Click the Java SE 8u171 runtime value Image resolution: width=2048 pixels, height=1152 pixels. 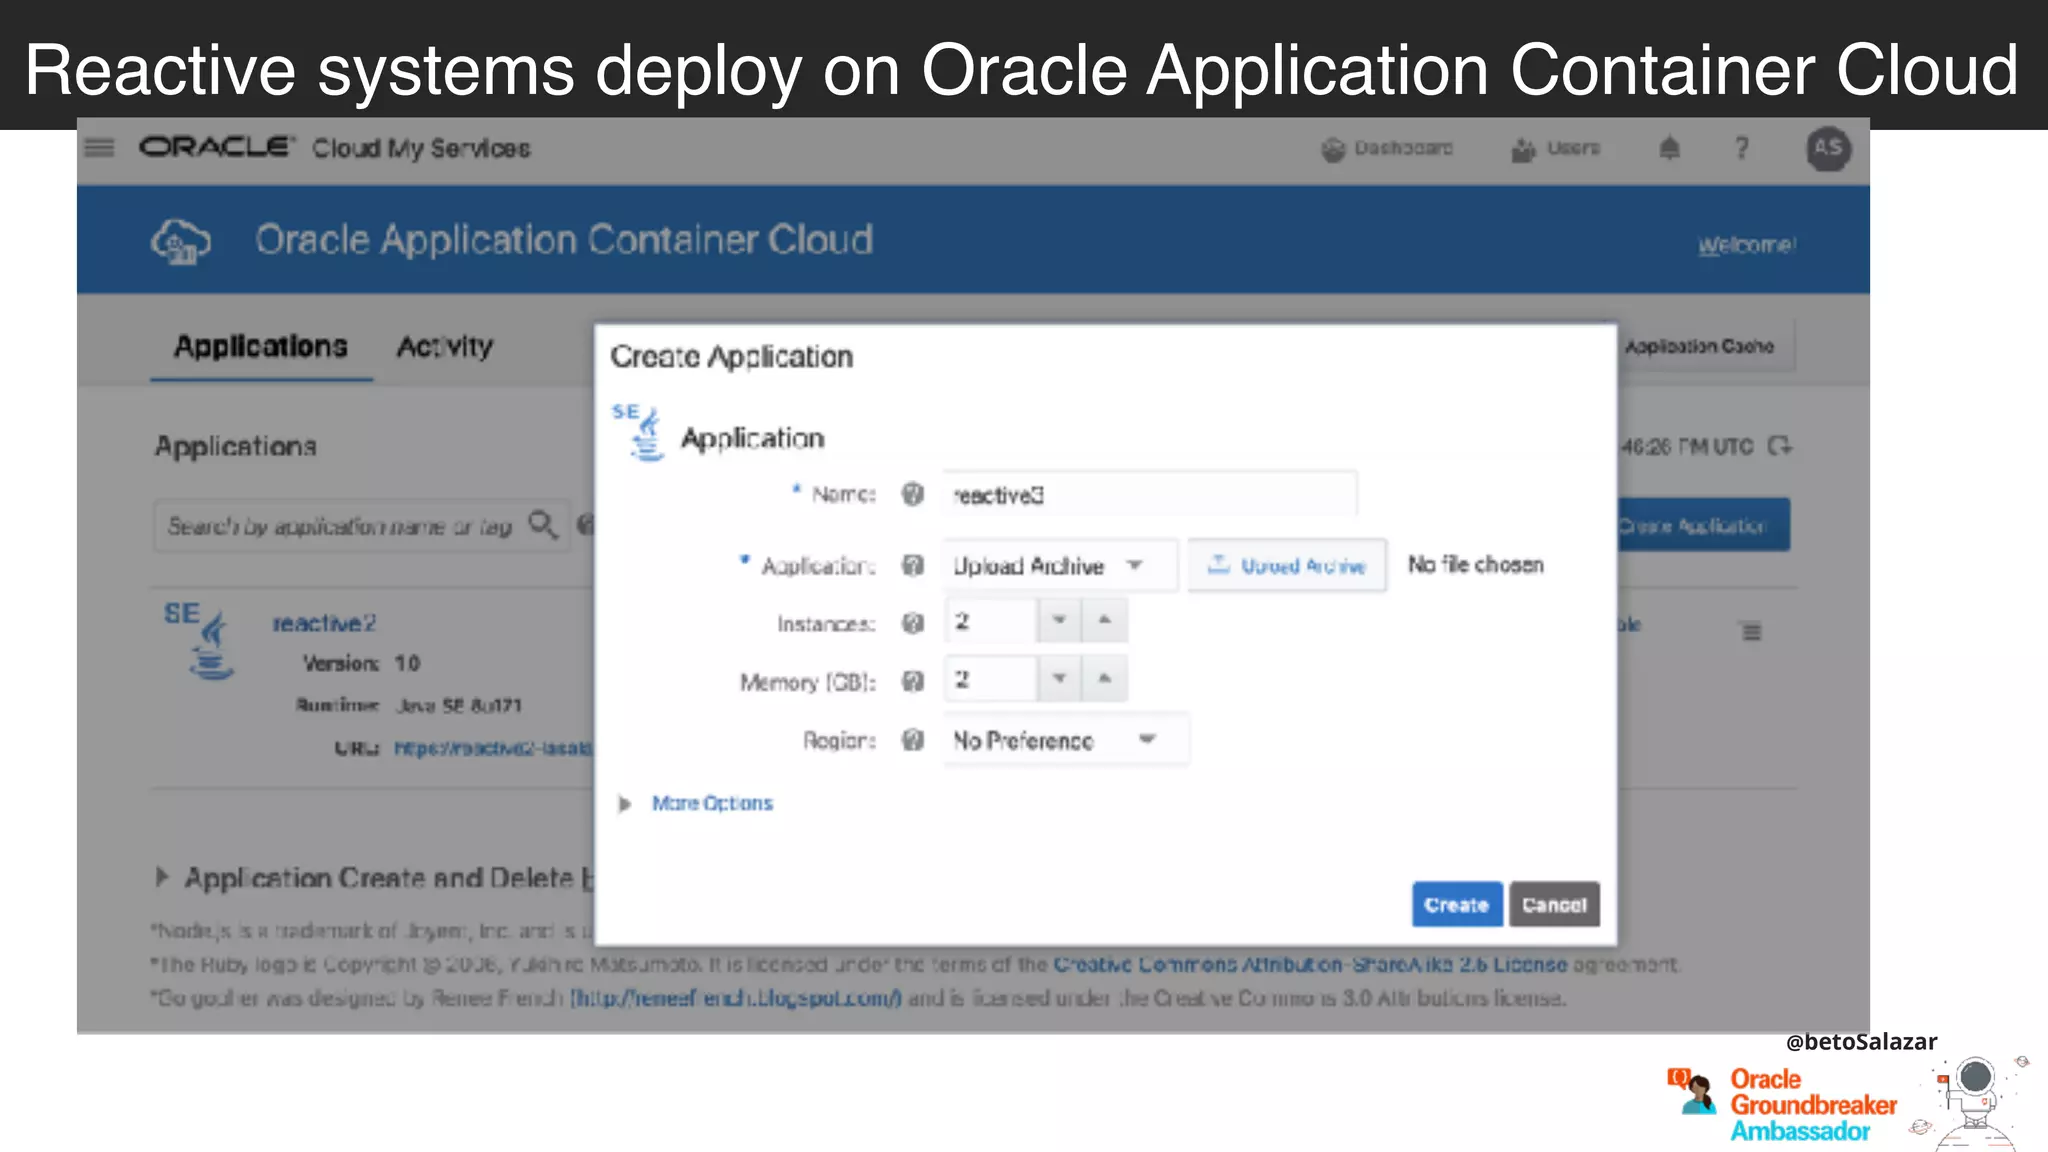click(x=459, y=706)
